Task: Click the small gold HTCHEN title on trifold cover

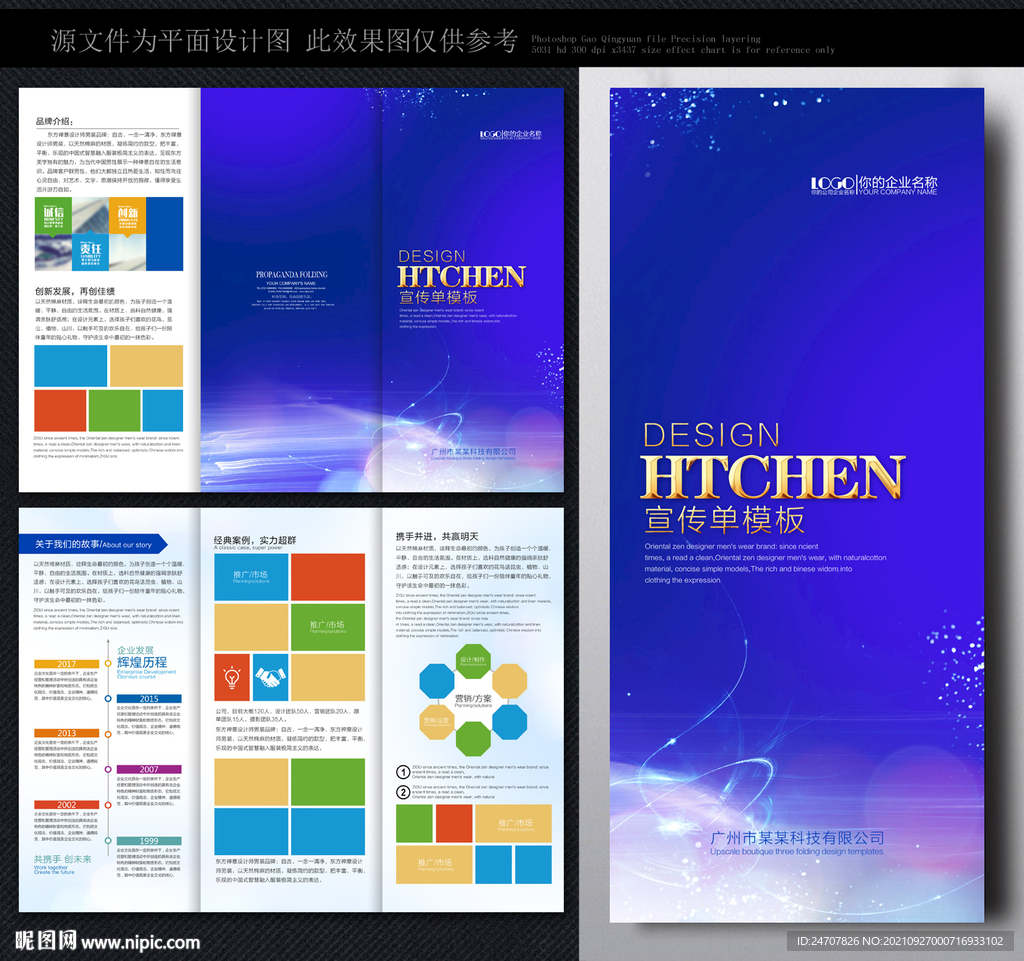Action: [461, 277]
